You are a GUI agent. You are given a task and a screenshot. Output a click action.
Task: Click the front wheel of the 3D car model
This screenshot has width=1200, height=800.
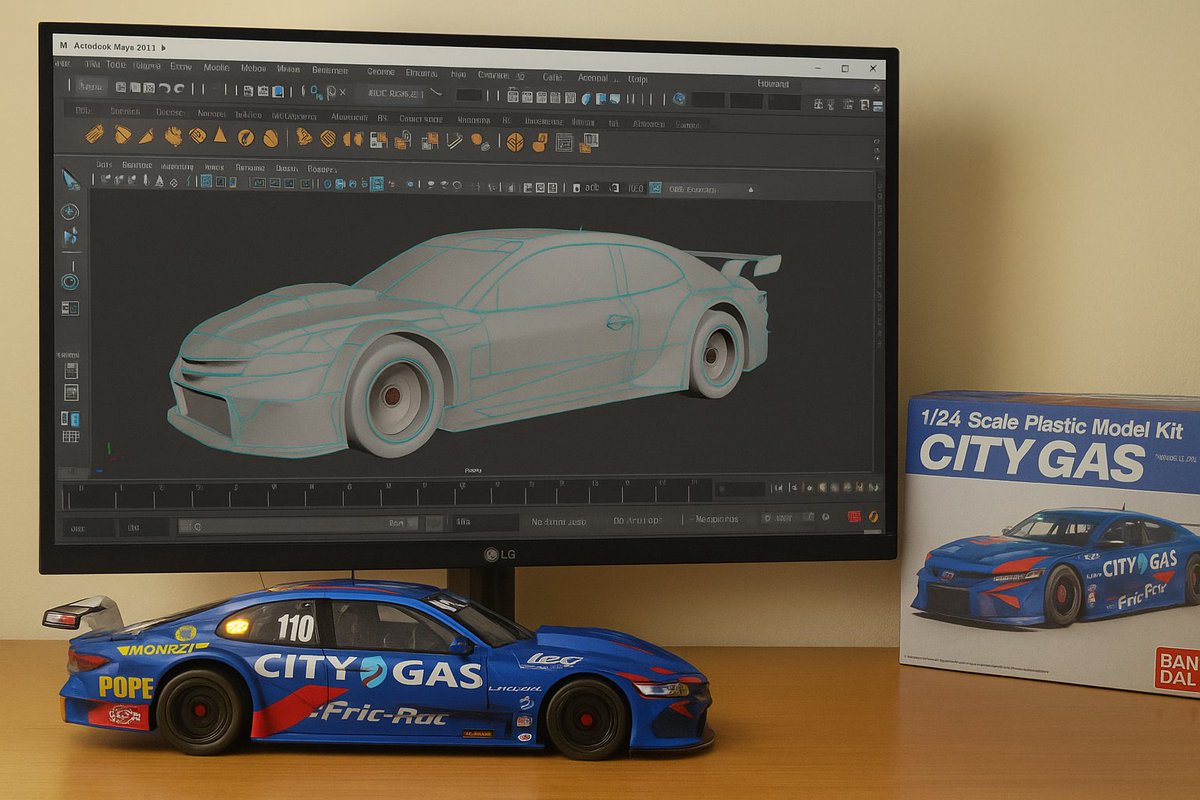(x=393, y=396)
